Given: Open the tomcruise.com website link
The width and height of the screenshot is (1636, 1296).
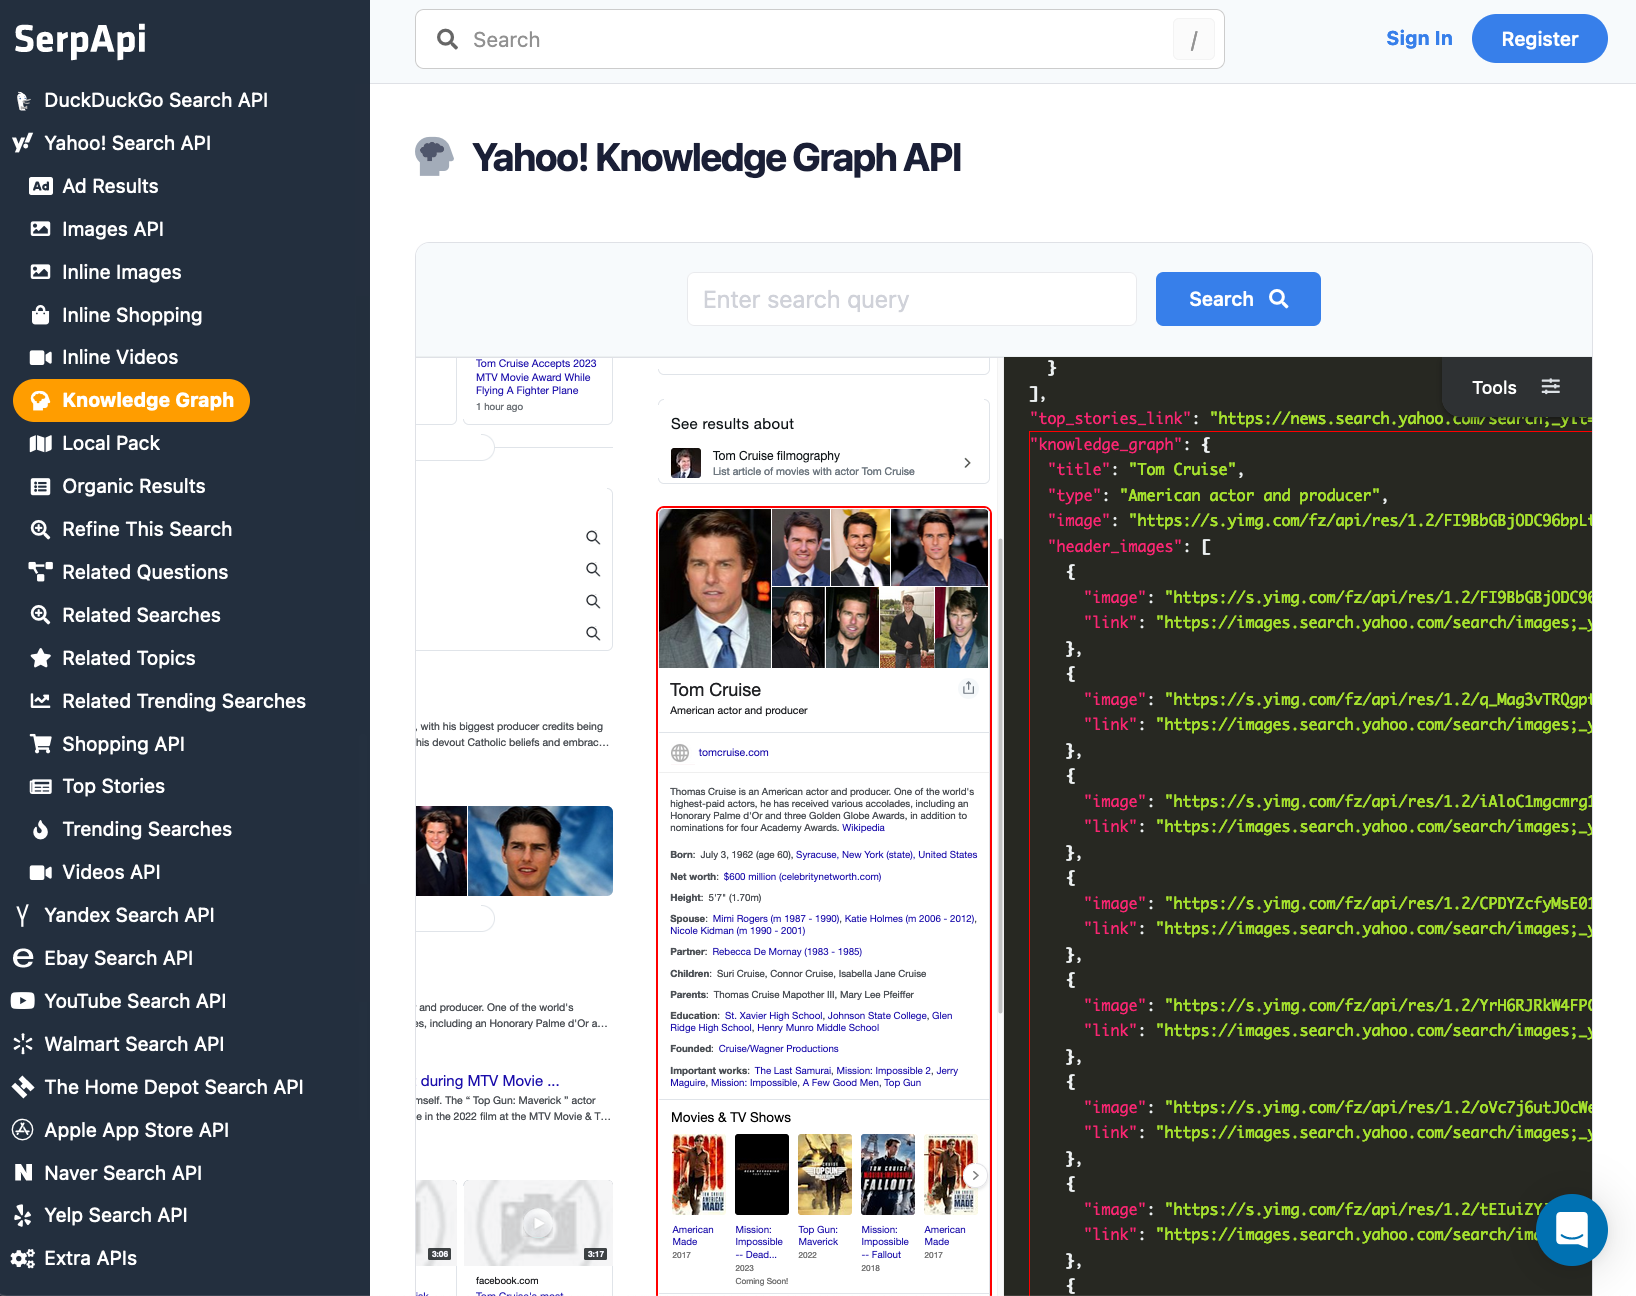Looking at the screenshot, I should [x=733, y=753].
